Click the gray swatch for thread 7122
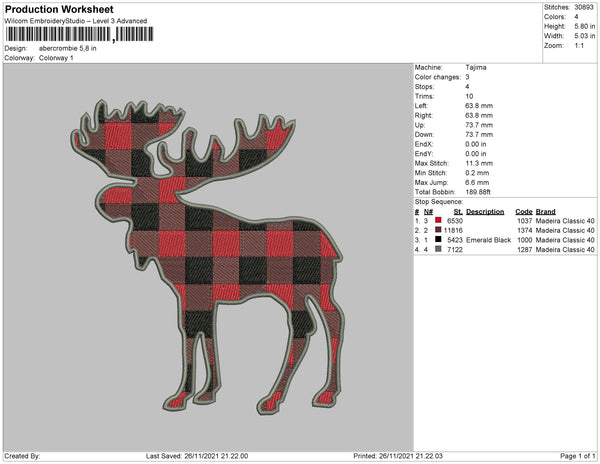The height and width of the screenshot is (464, 600). (x=438, y=249)
